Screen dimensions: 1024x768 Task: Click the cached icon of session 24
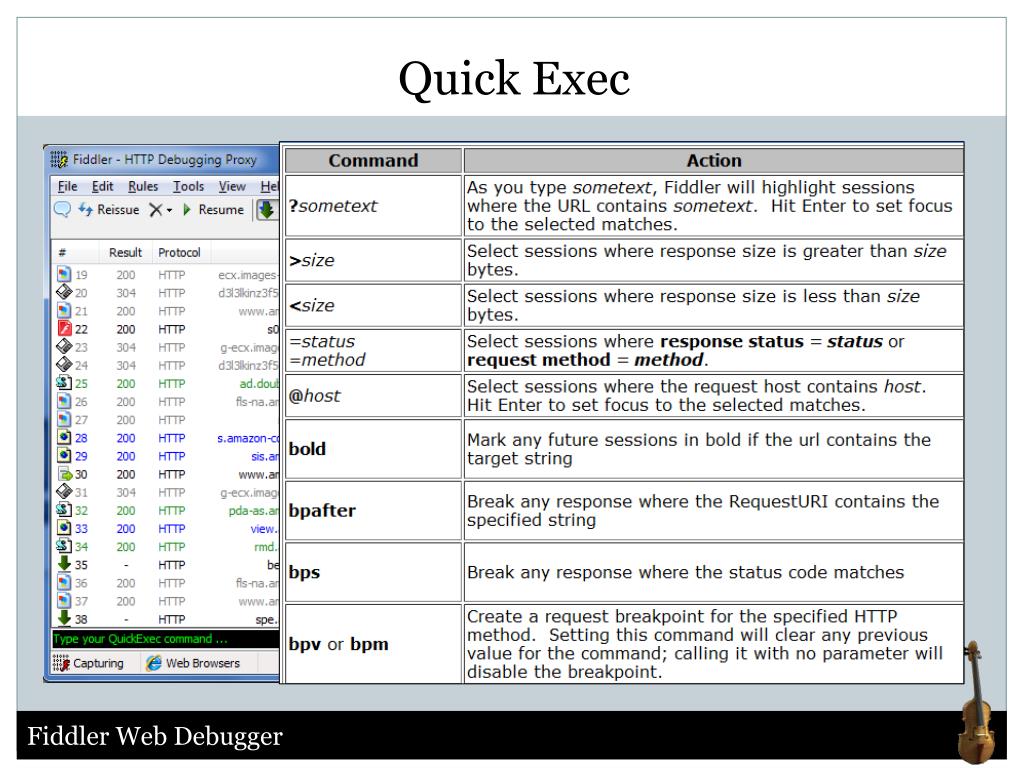tap(63, 364)
